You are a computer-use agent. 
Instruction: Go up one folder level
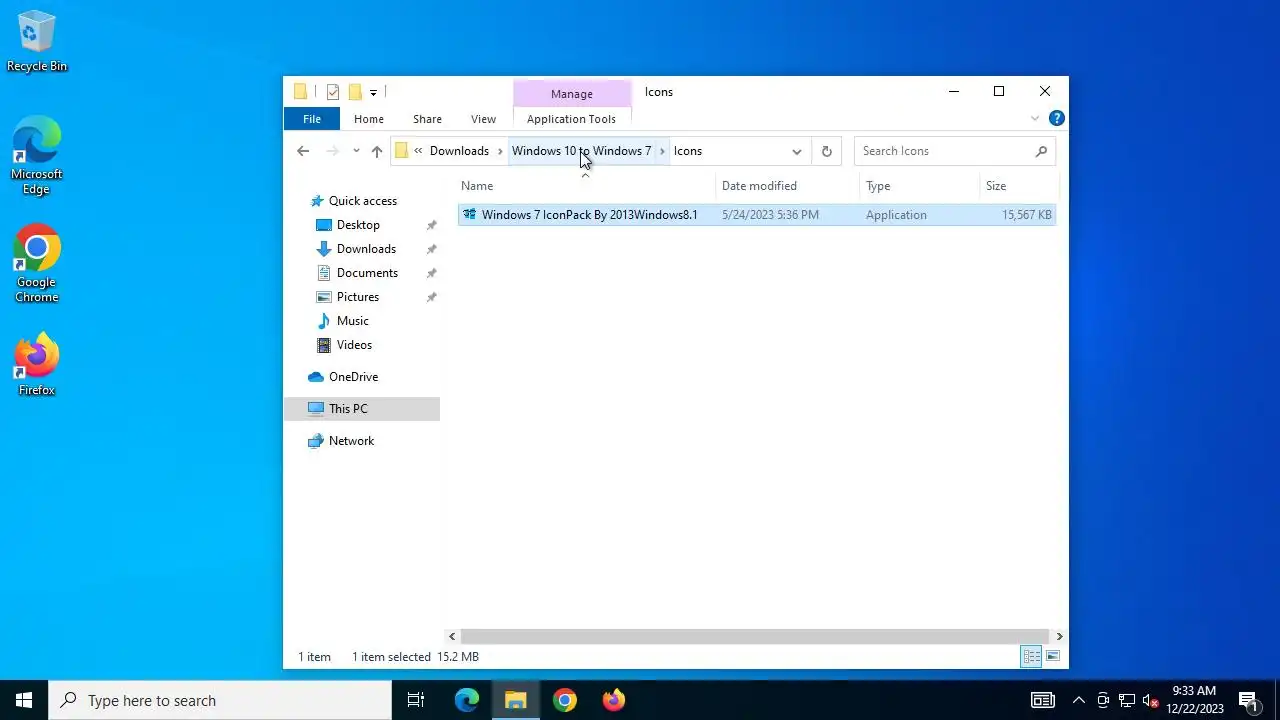(377, 151)
